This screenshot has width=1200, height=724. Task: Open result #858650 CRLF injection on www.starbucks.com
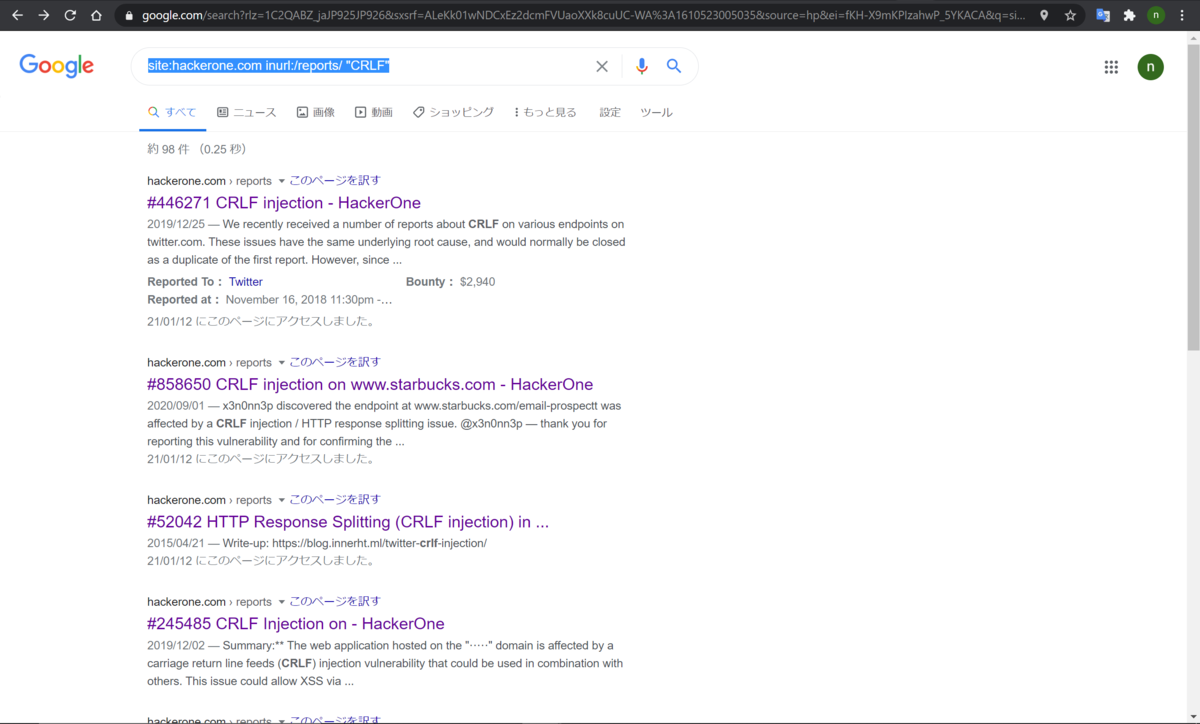click(x=370, y=385)
